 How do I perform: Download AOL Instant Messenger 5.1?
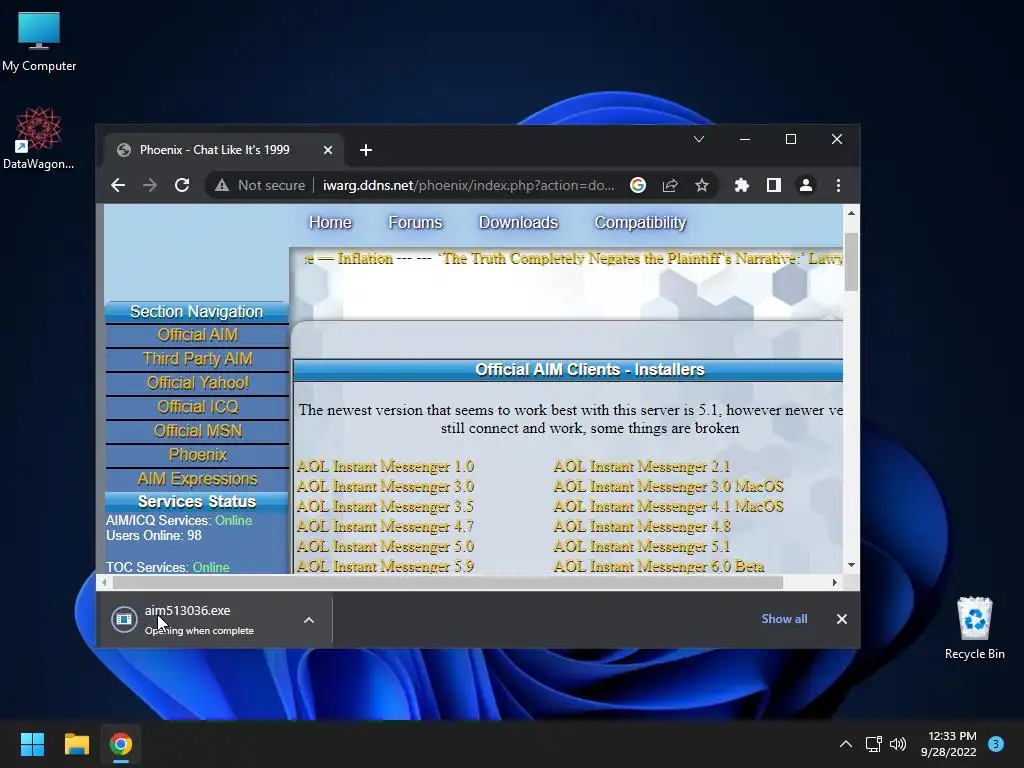coord(642,547)
